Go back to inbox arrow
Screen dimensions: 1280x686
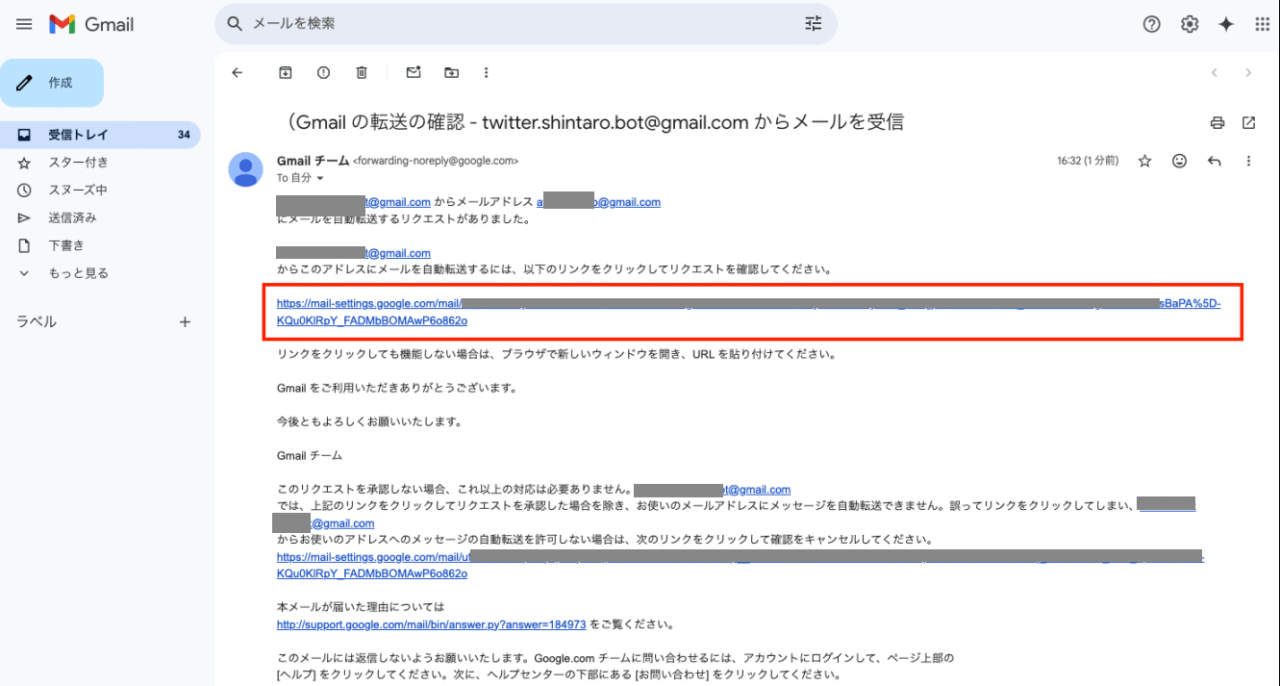[237, 72]
